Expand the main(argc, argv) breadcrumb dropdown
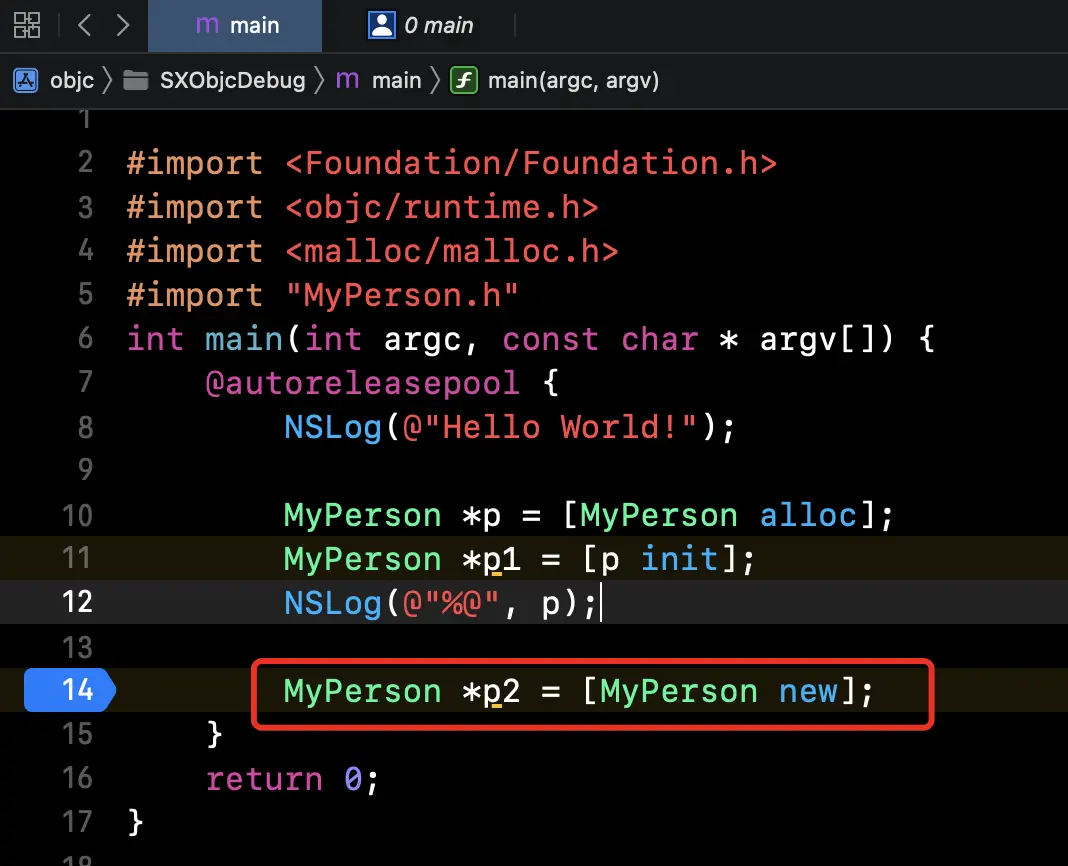 pos(573,80)
